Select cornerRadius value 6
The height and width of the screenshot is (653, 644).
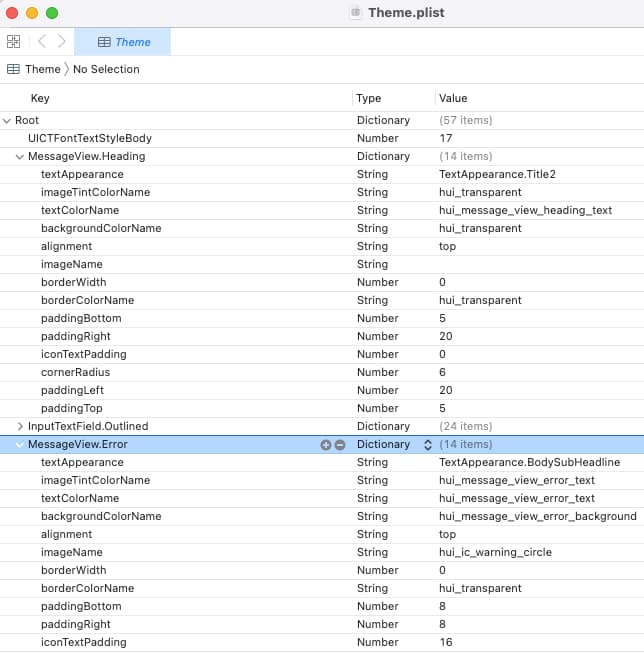pyautogui.click(x=442, y=372)
